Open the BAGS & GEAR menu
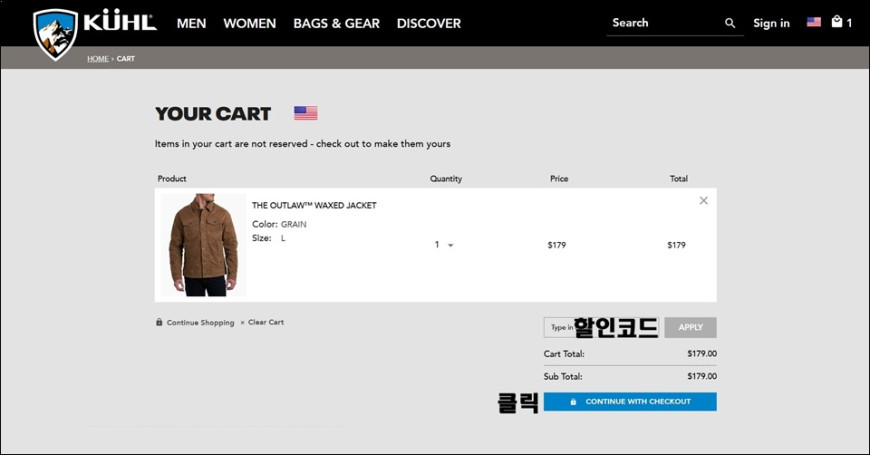This screenshot has width=870, height=455. (337, 23)
